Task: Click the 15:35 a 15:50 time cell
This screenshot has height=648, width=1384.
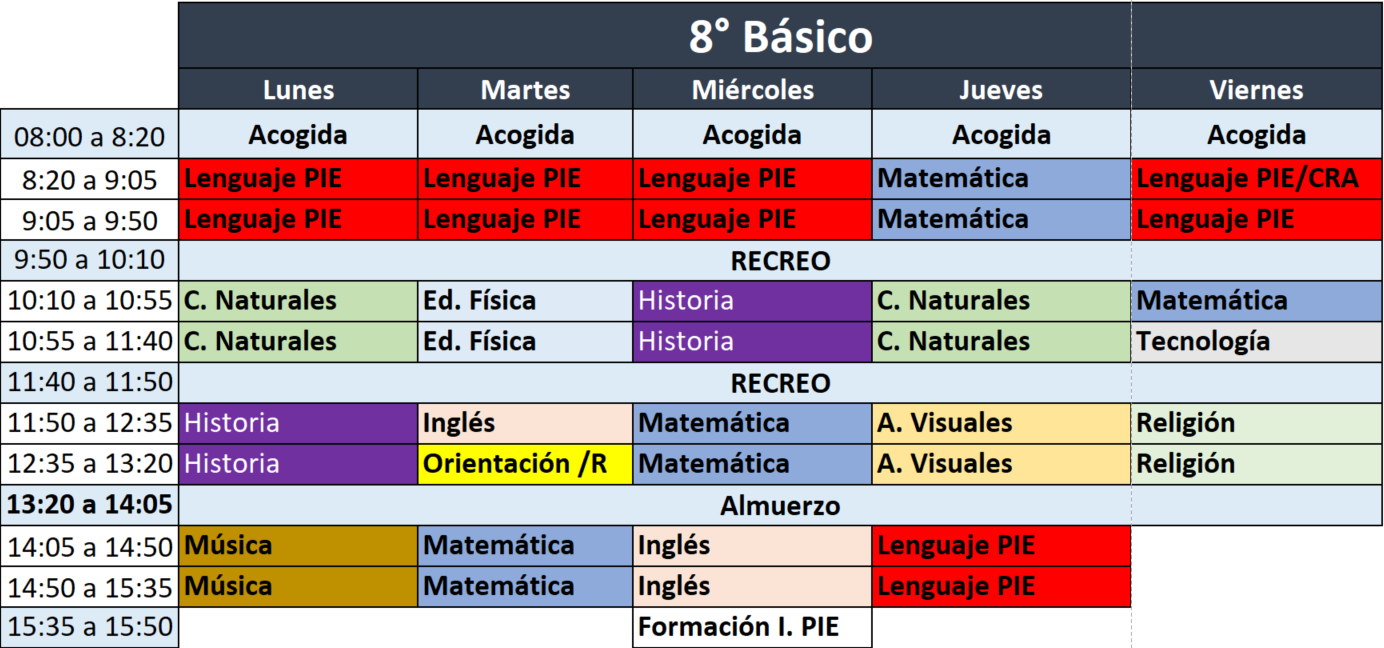Action: pos(89,627)
